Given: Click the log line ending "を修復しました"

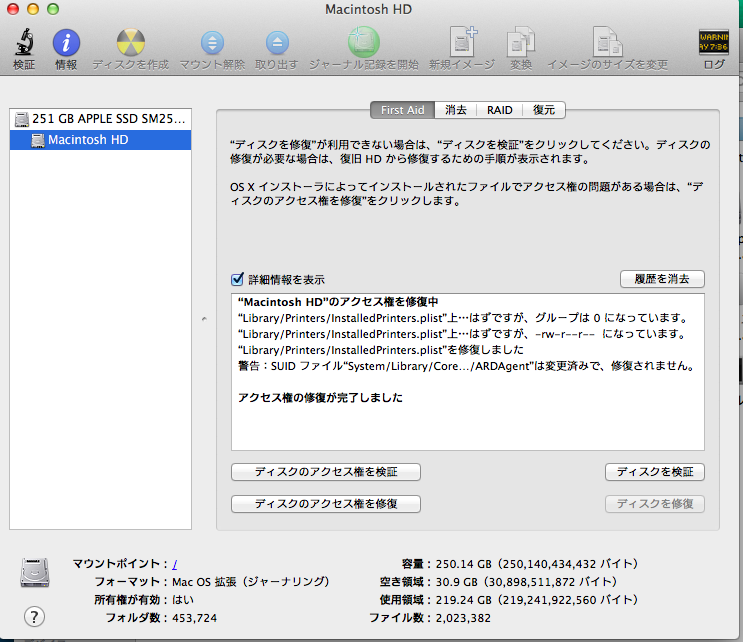Looking at the screenshot, I should 381,350.
